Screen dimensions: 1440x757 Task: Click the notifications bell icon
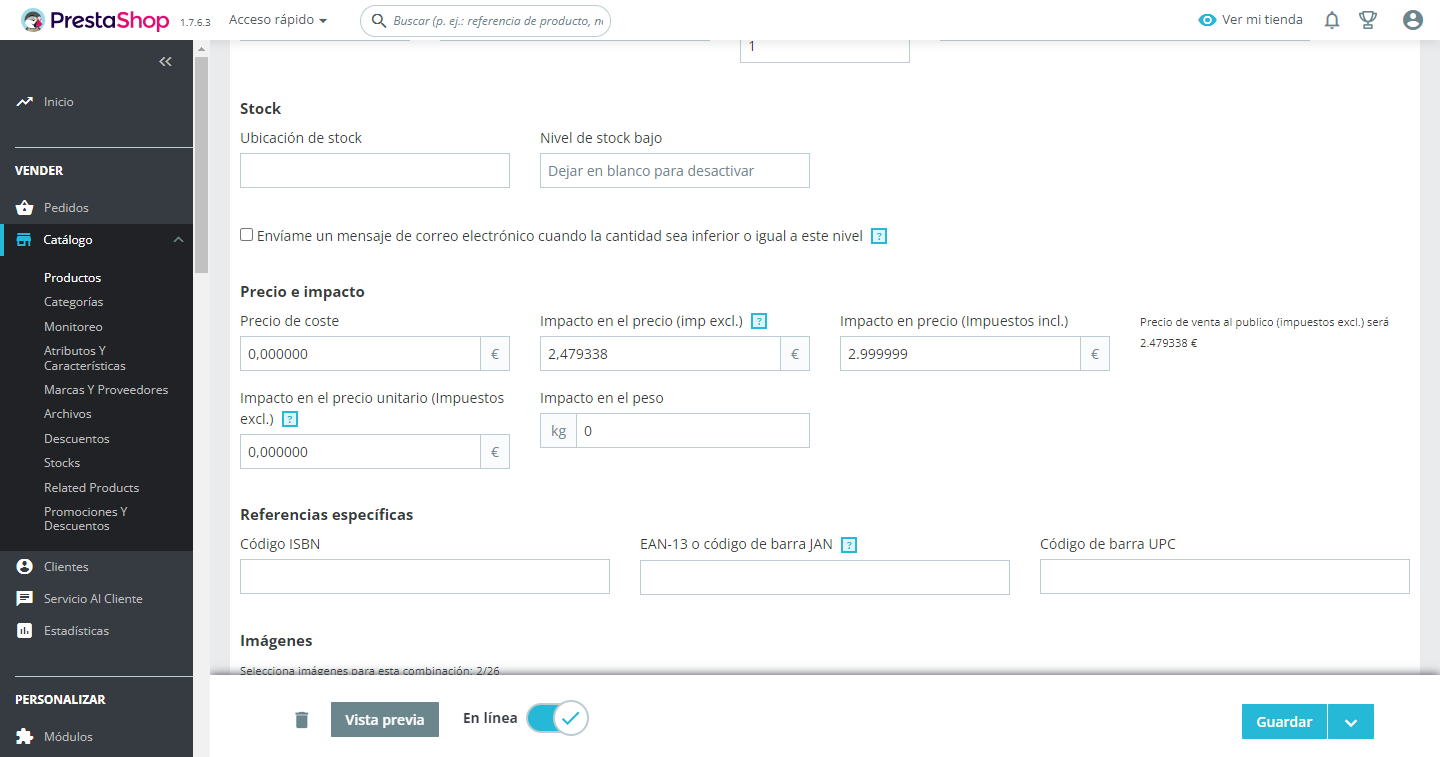coord(1332,20)
